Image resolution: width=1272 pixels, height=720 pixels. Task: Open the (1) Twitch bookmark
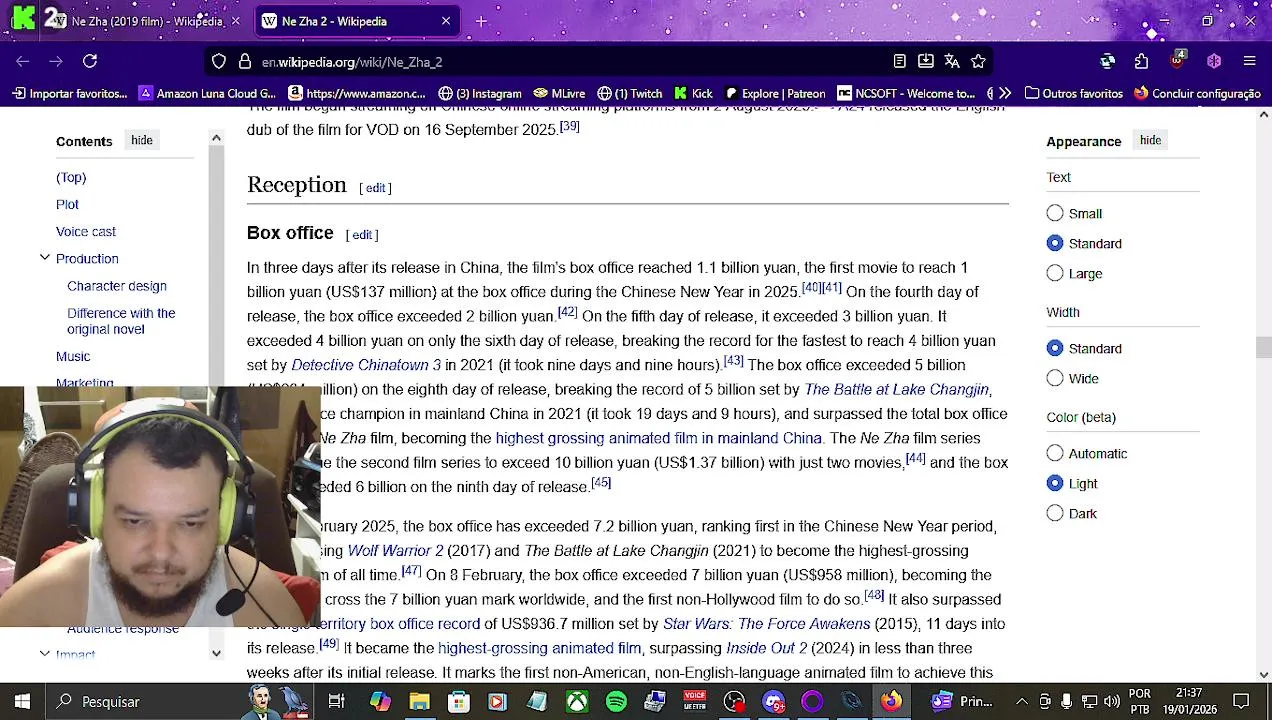(x=630, y=93)
